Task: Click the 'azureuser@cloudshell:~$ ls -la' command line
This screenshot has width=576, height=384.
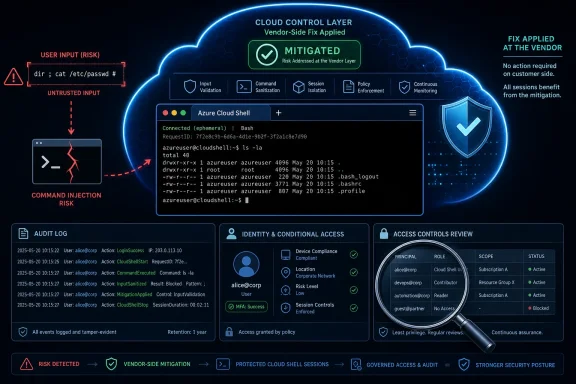Action: (212, 148)
